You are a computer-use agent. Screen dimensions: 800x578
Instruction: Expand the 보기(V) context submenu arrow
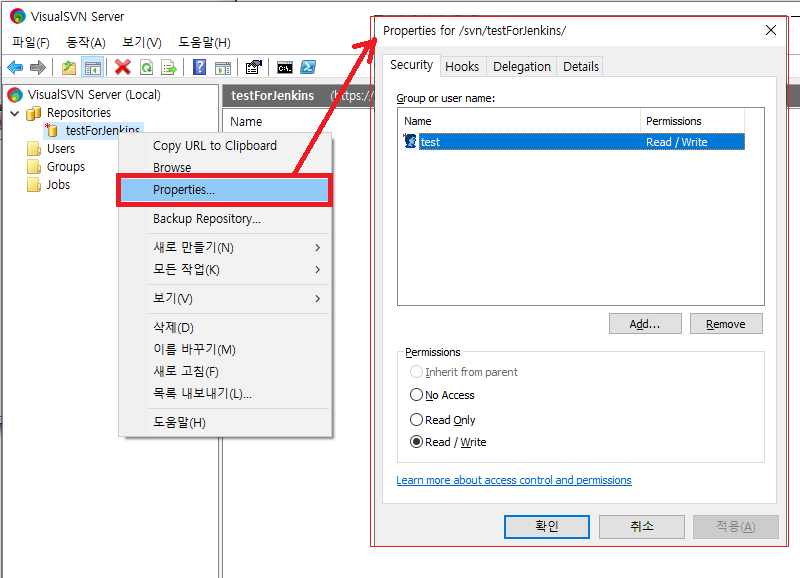317,298
